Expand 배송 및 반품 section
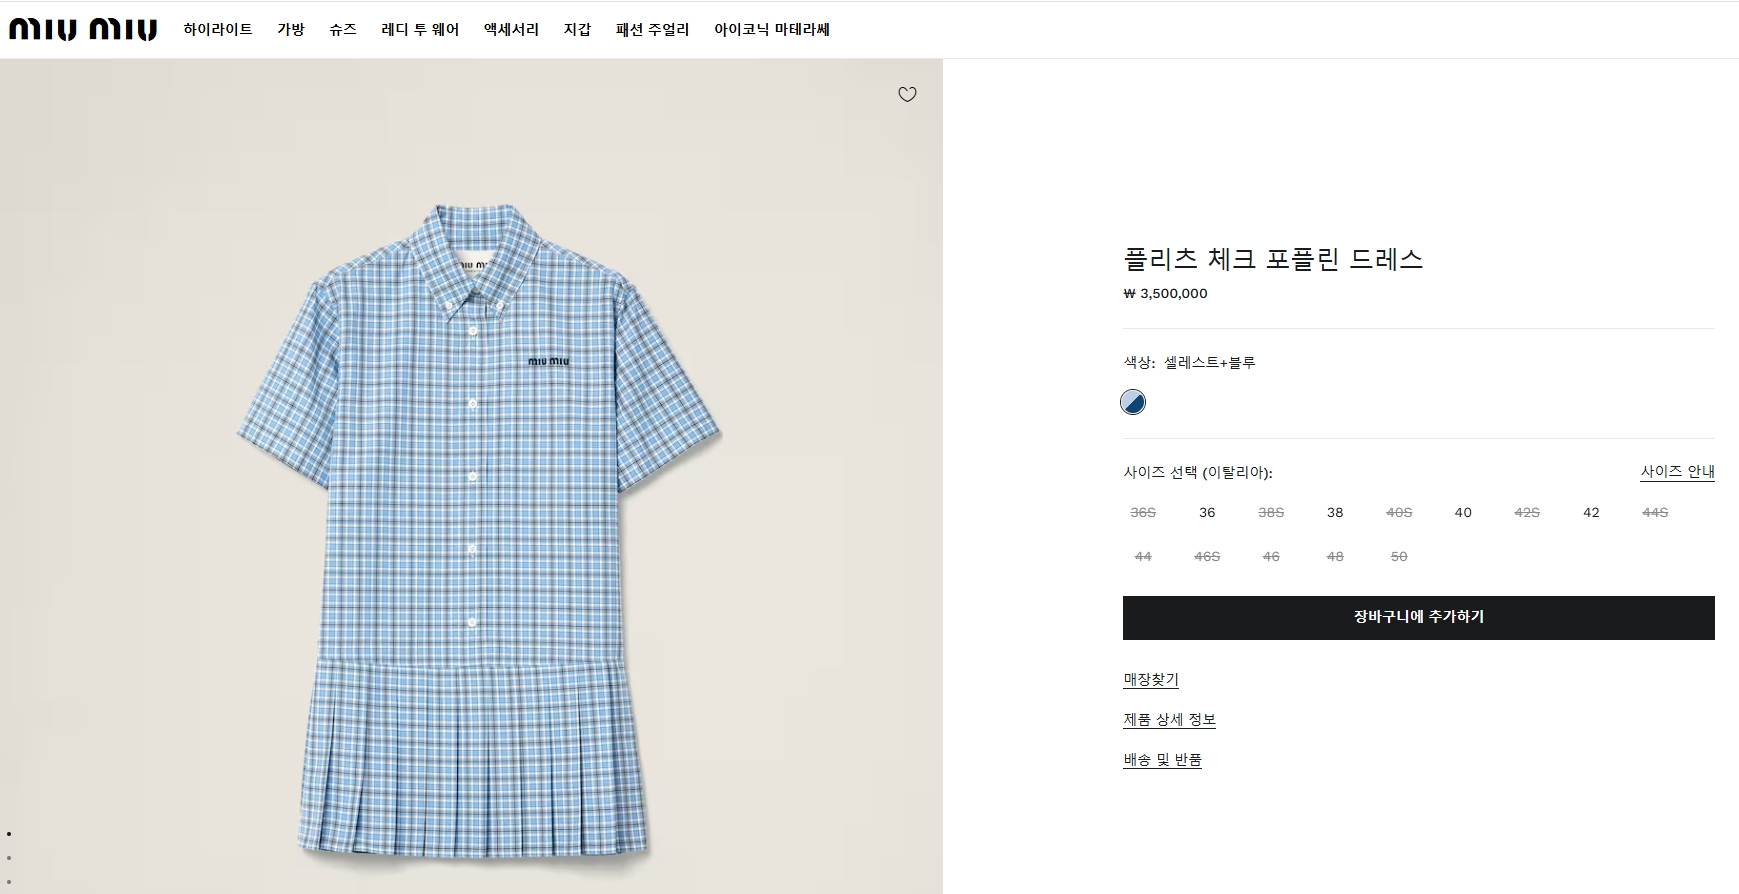This screenshot has width=1739, height=894. pyautogui.click(x=1162, y=760)
